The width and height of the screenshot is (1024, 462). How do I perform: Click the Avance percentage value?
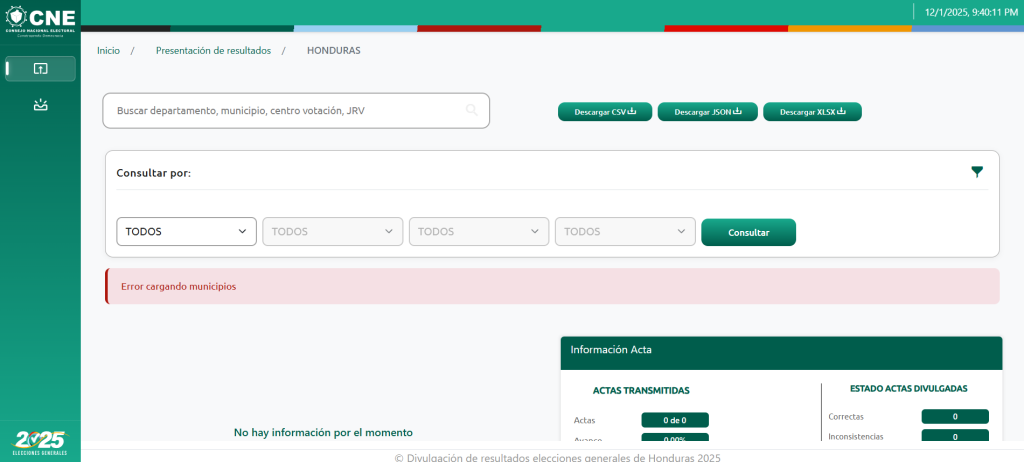click(x=675, y=437)
